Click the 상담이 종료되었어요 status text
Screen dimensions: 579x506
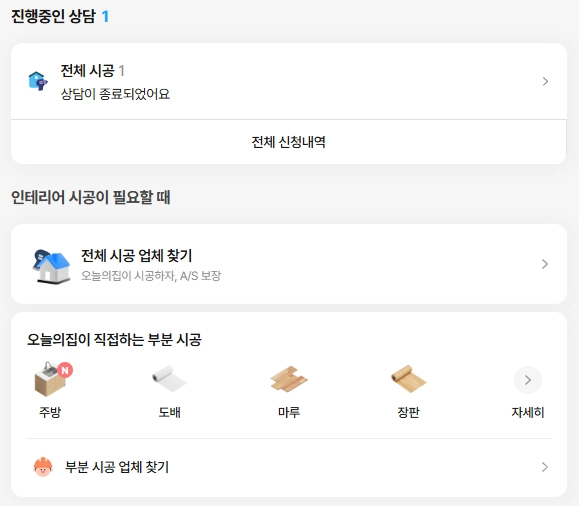115,94
